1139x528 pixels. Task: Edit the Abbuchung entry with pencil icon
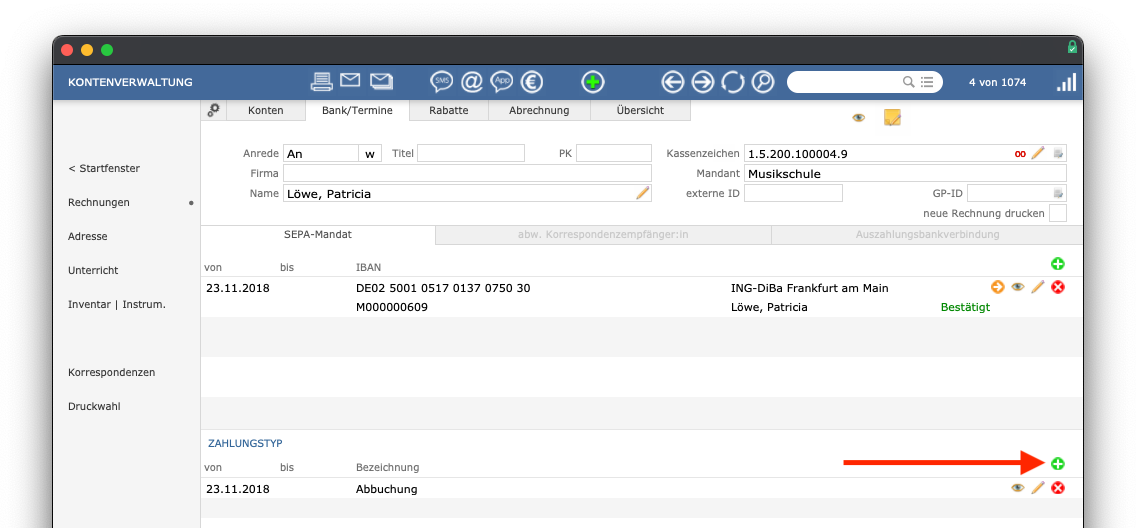tap(1038, 487)
